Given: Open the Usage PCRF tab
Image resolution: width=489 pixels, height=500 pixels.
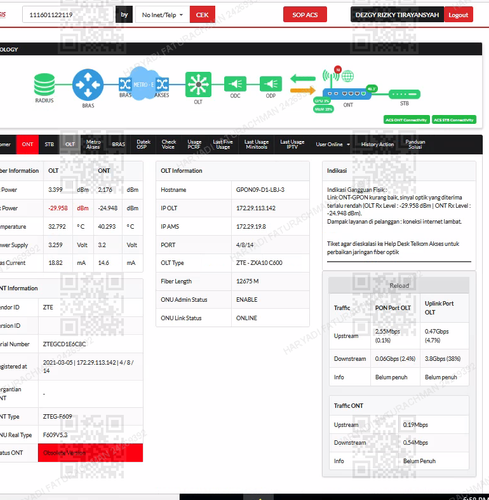Looking at the screenshot, I should (x=194, y=144).
